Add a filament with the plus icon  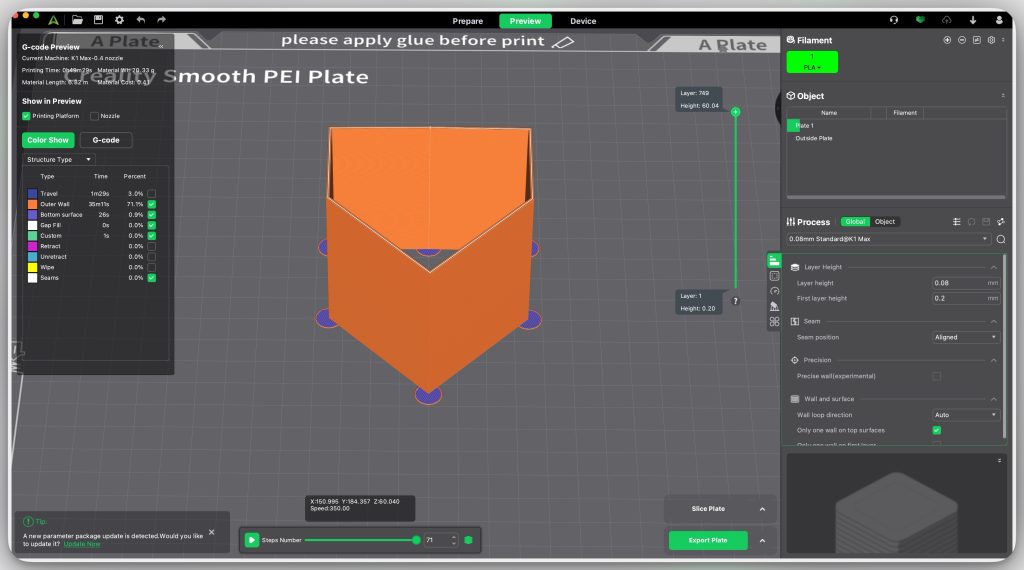pyautogui.click(x=947, y=40)
